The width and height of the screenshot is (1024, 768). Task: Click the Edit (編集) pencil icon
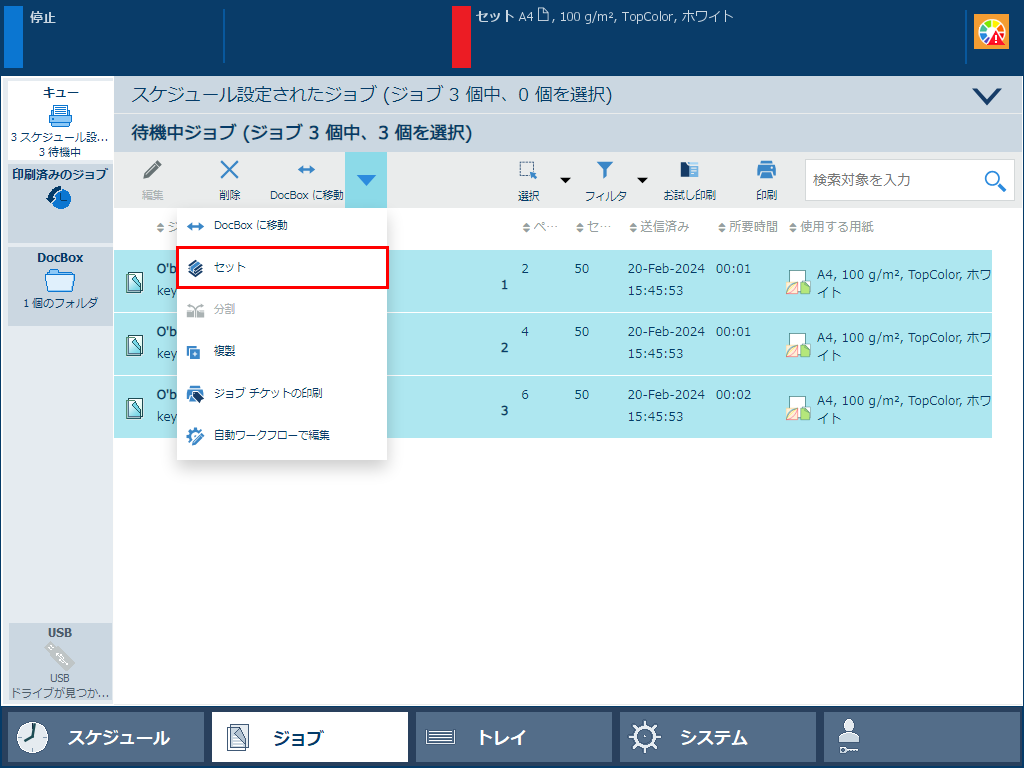point(152,170)
